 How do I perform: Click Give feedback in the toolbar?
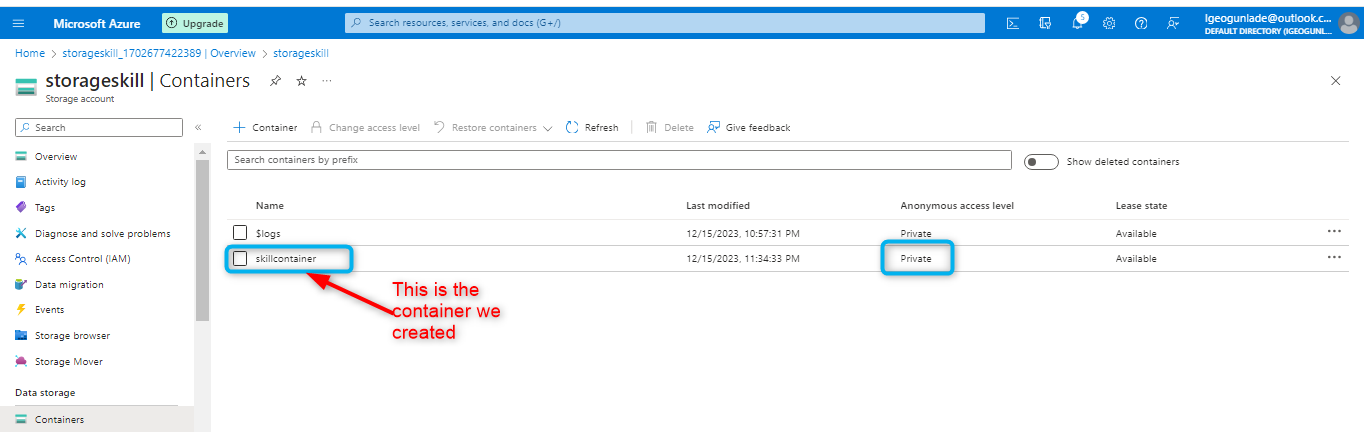click(748, 127)
